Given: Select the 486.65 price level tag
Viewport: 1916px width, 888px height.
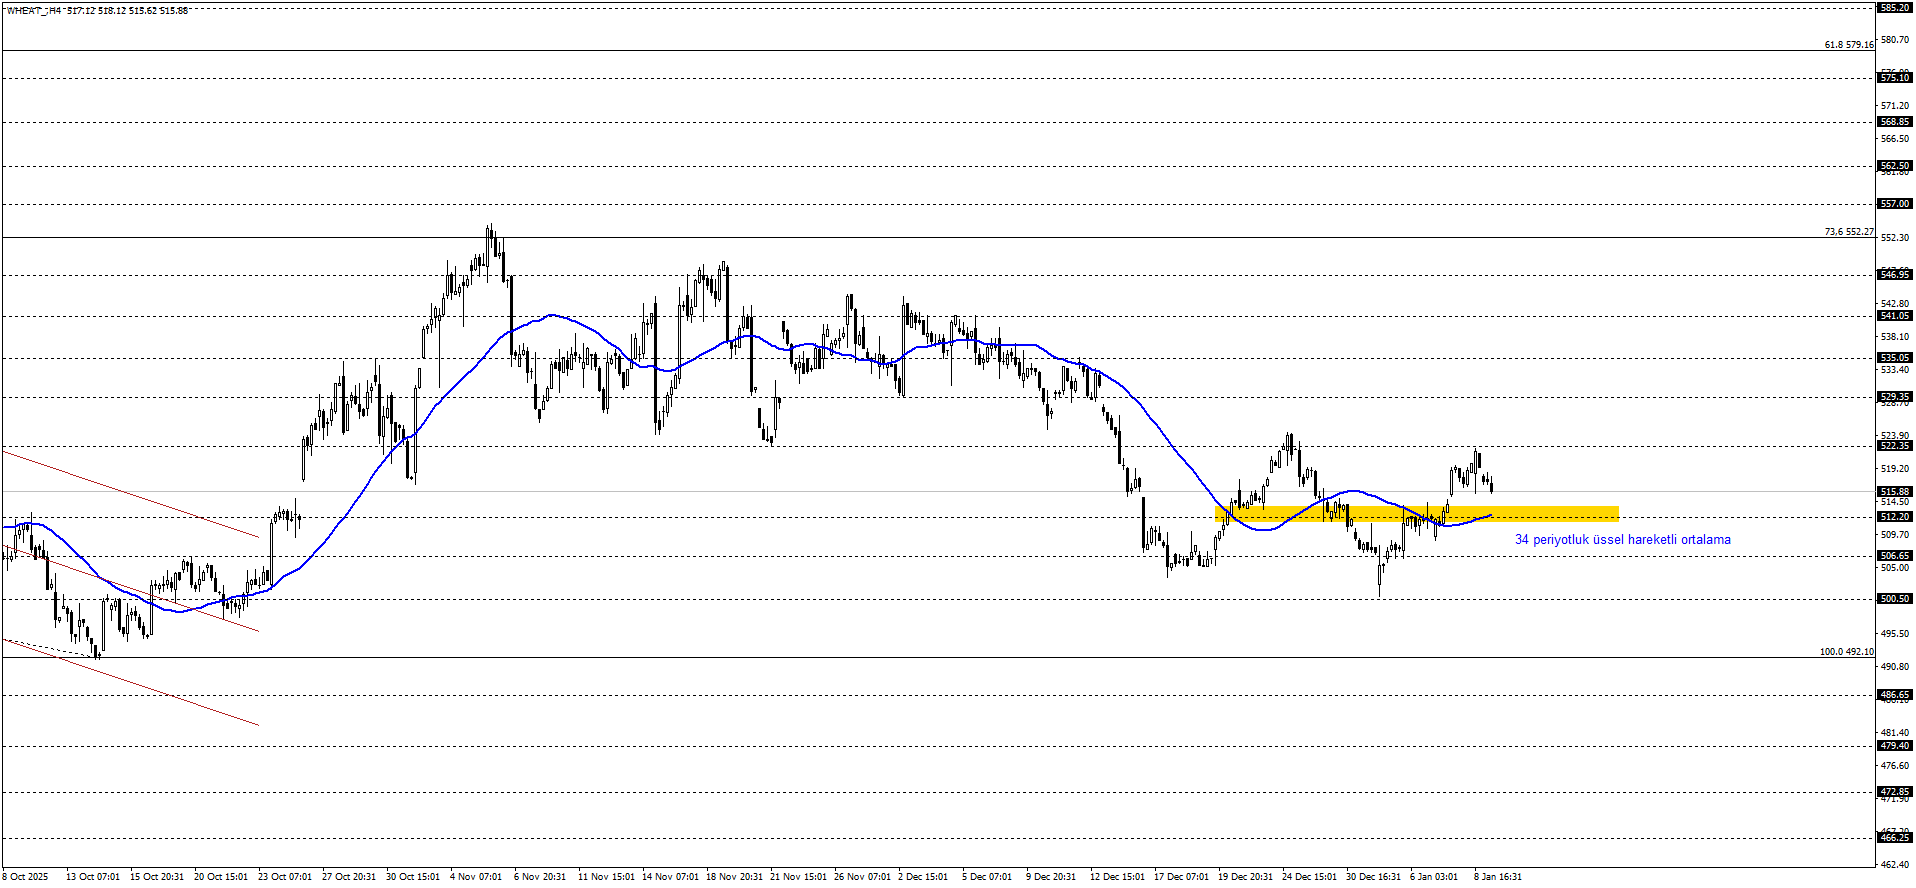Looking at the screenshot, I should click(x=1895, y=694).
